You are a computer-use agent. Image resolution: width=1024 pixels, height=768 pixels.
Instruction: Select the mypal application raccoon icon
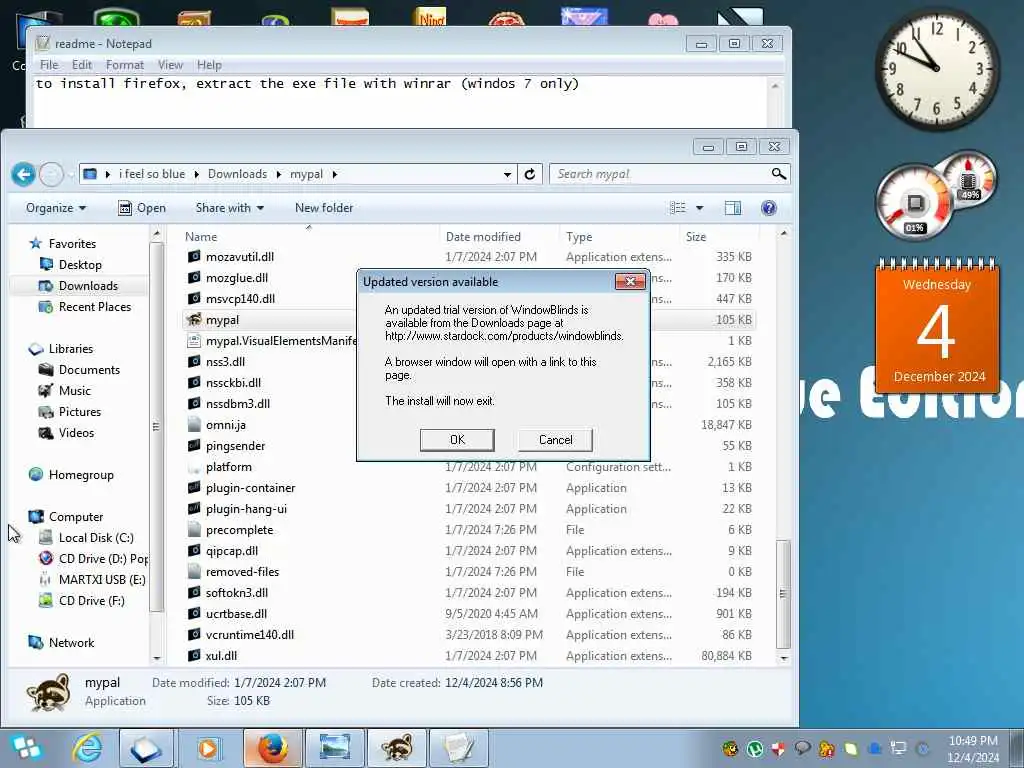(x=194, y=319)
